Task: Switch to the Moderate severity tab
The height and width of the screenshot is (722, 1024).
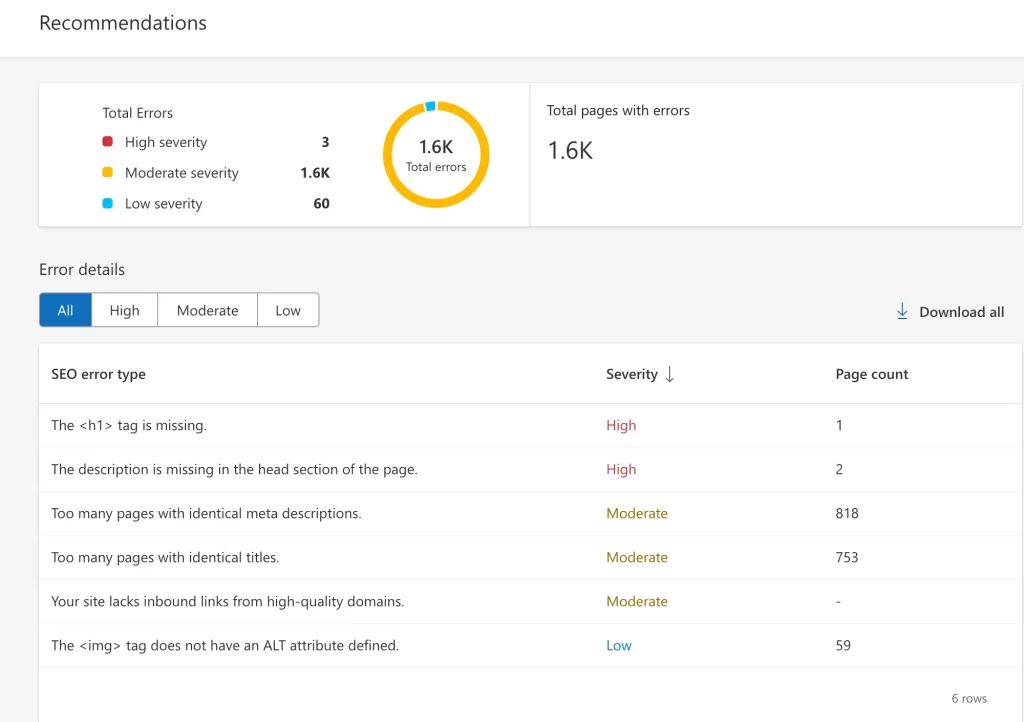Action: pos(207,310)
